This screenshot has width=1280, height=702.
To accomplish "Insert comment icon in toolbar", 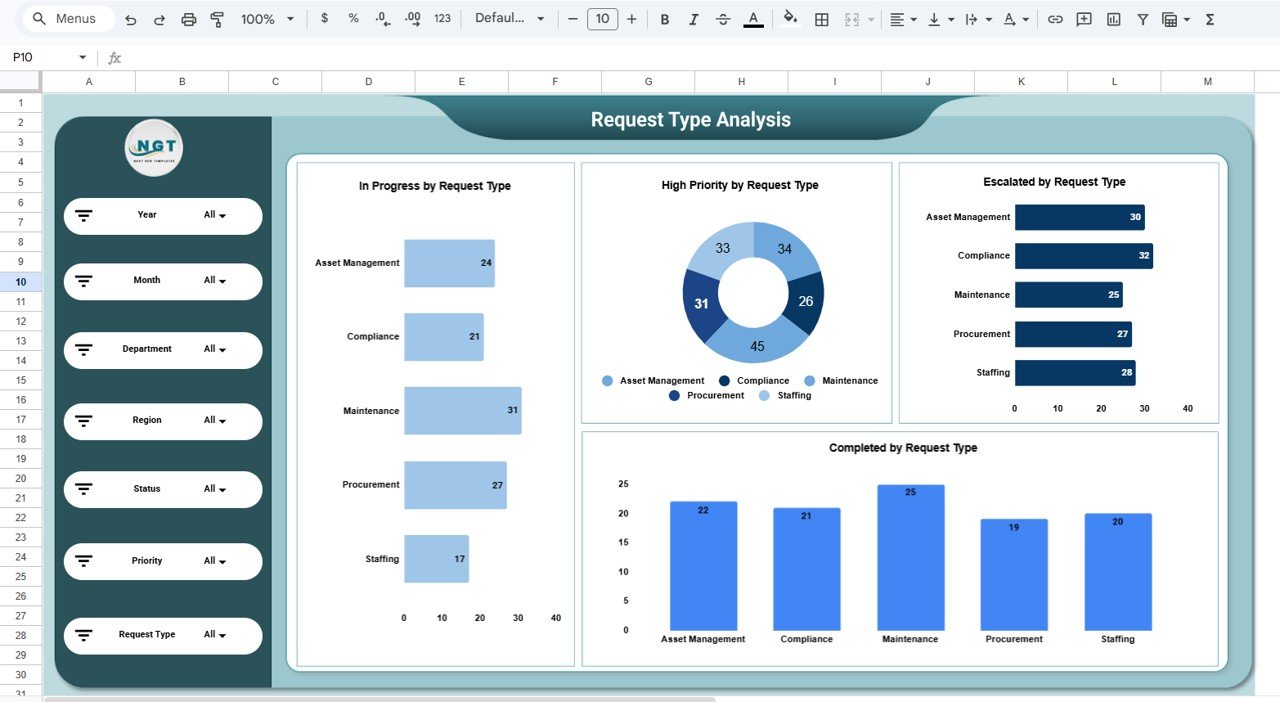I will (1084, 19).
